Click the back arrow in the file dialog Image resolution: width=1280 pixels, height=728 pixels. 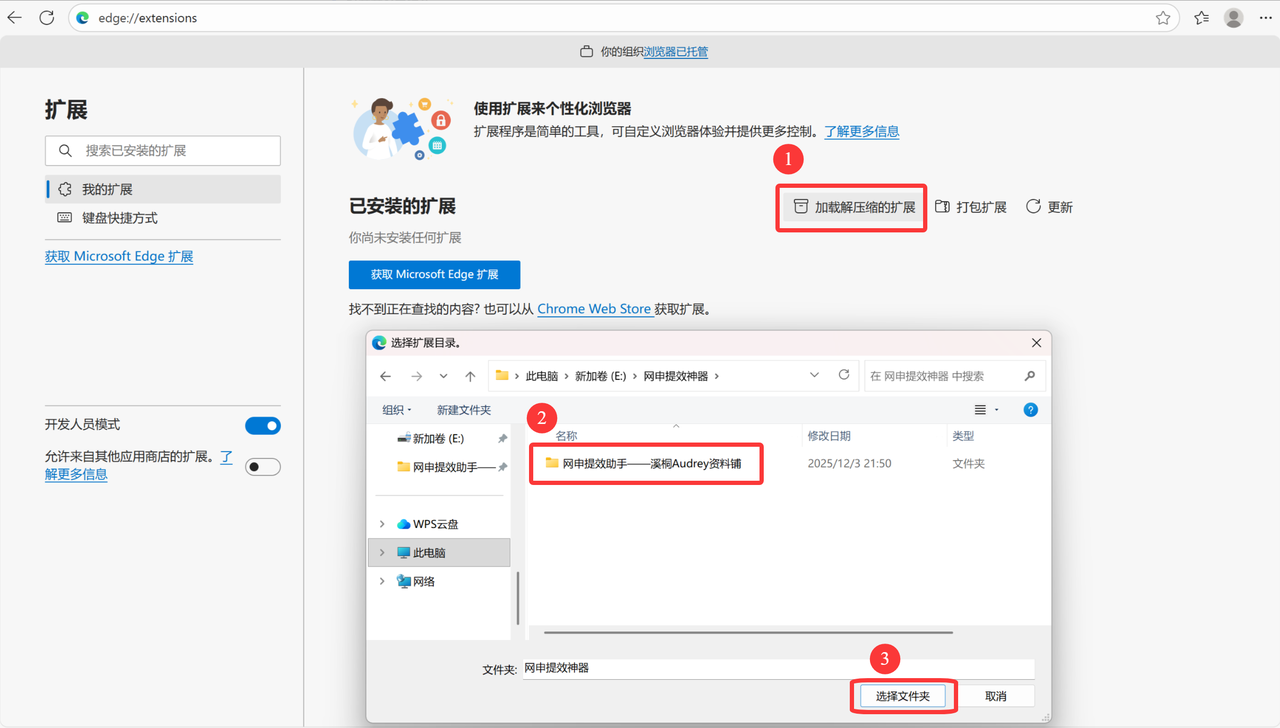(386, 375)
